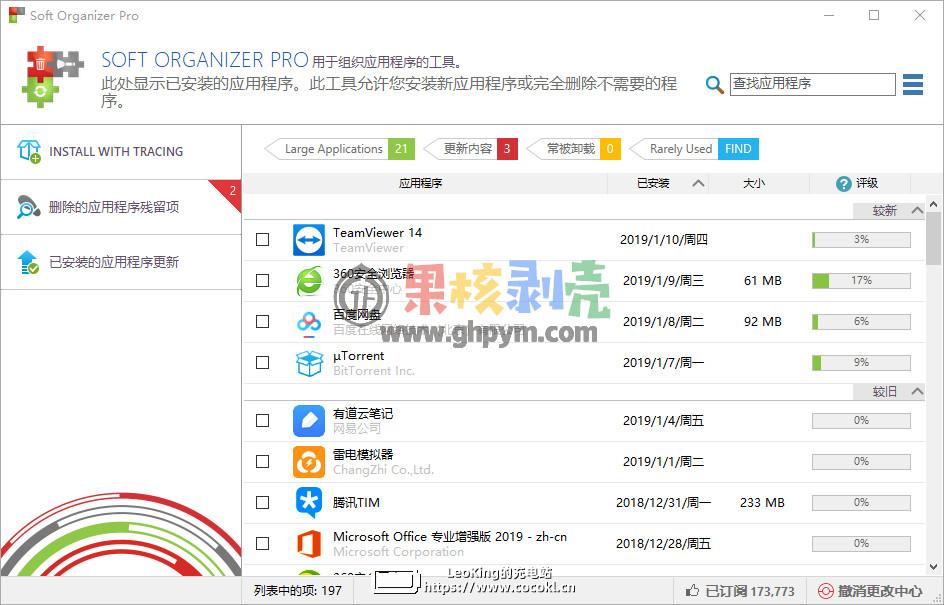The width and height of the screenshot is (944, 605).
Task: Toggle sort arrow on 已安装 column
Action: pos(698,183)
